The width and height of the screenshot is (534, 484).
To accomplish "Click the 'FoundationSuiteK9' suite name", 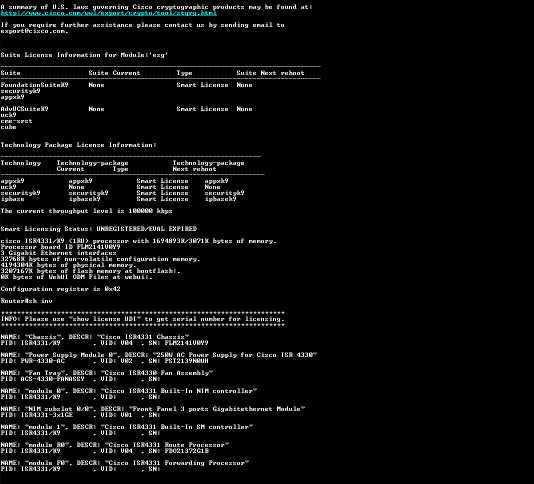I will (34, 85).
